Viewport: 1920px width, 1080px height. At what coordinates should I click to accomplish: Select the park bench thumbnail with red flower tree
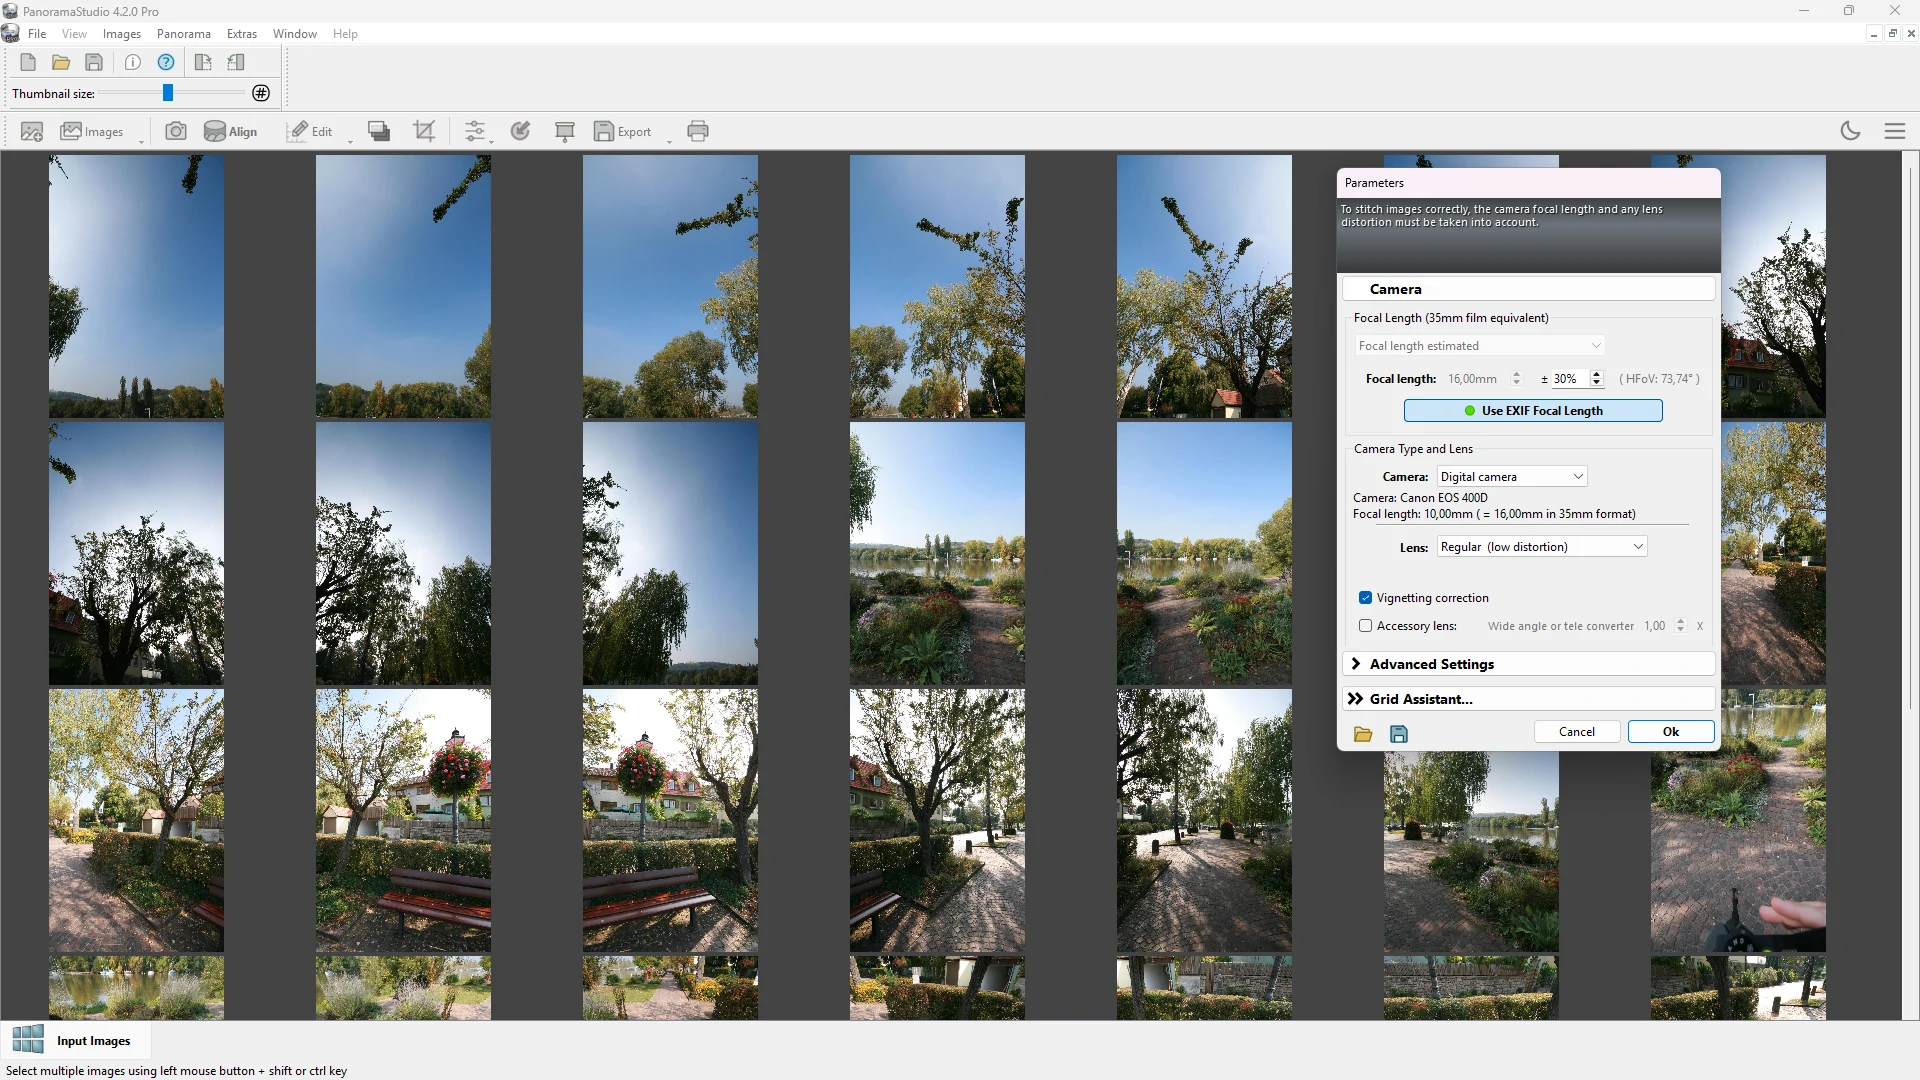tap(403, 820)
